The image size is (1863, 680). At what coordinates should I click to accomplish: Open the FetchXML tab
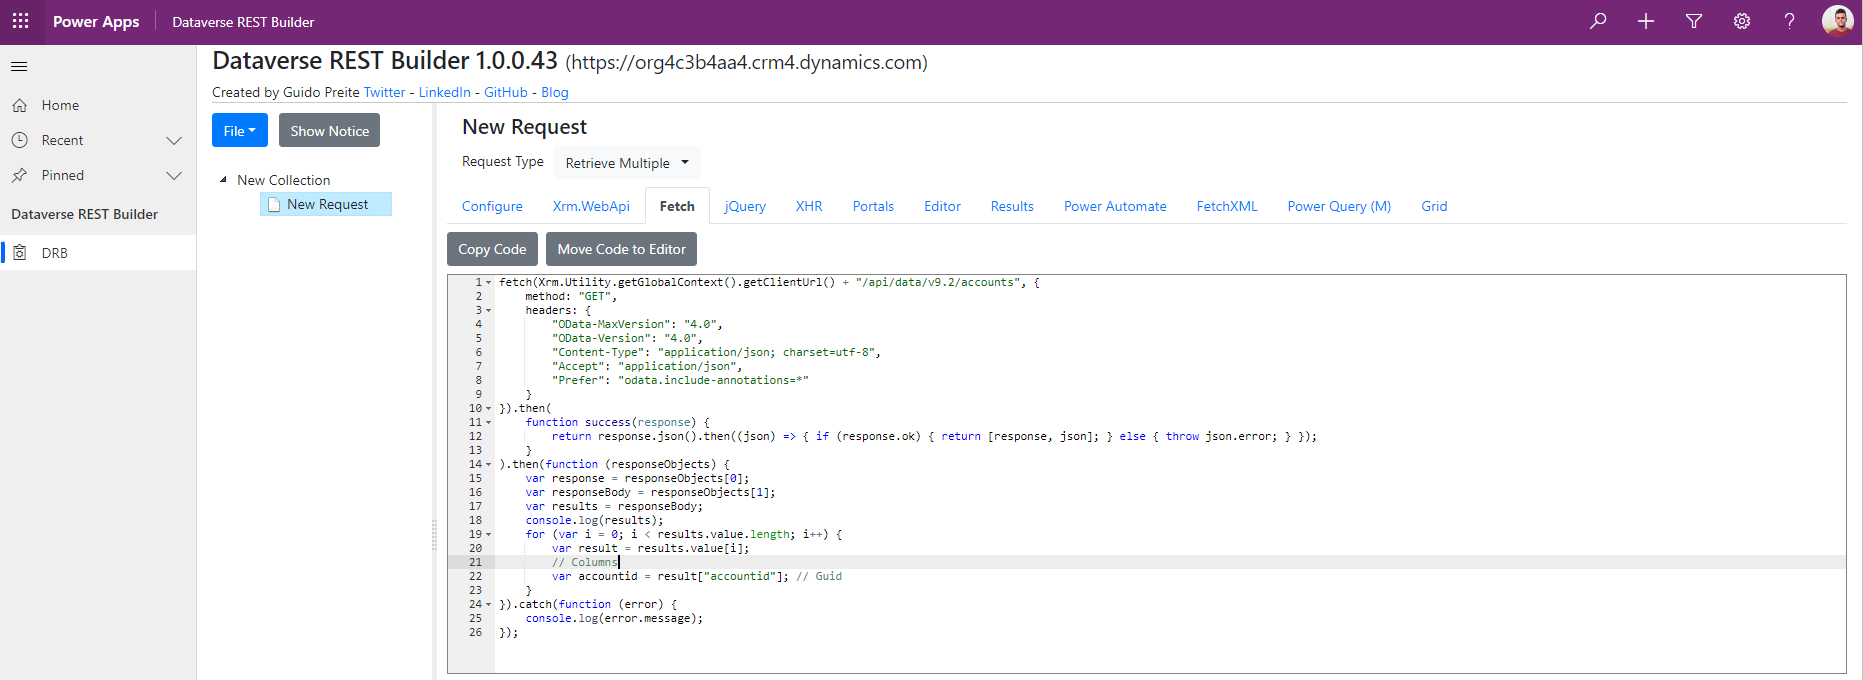point(1227,206)
